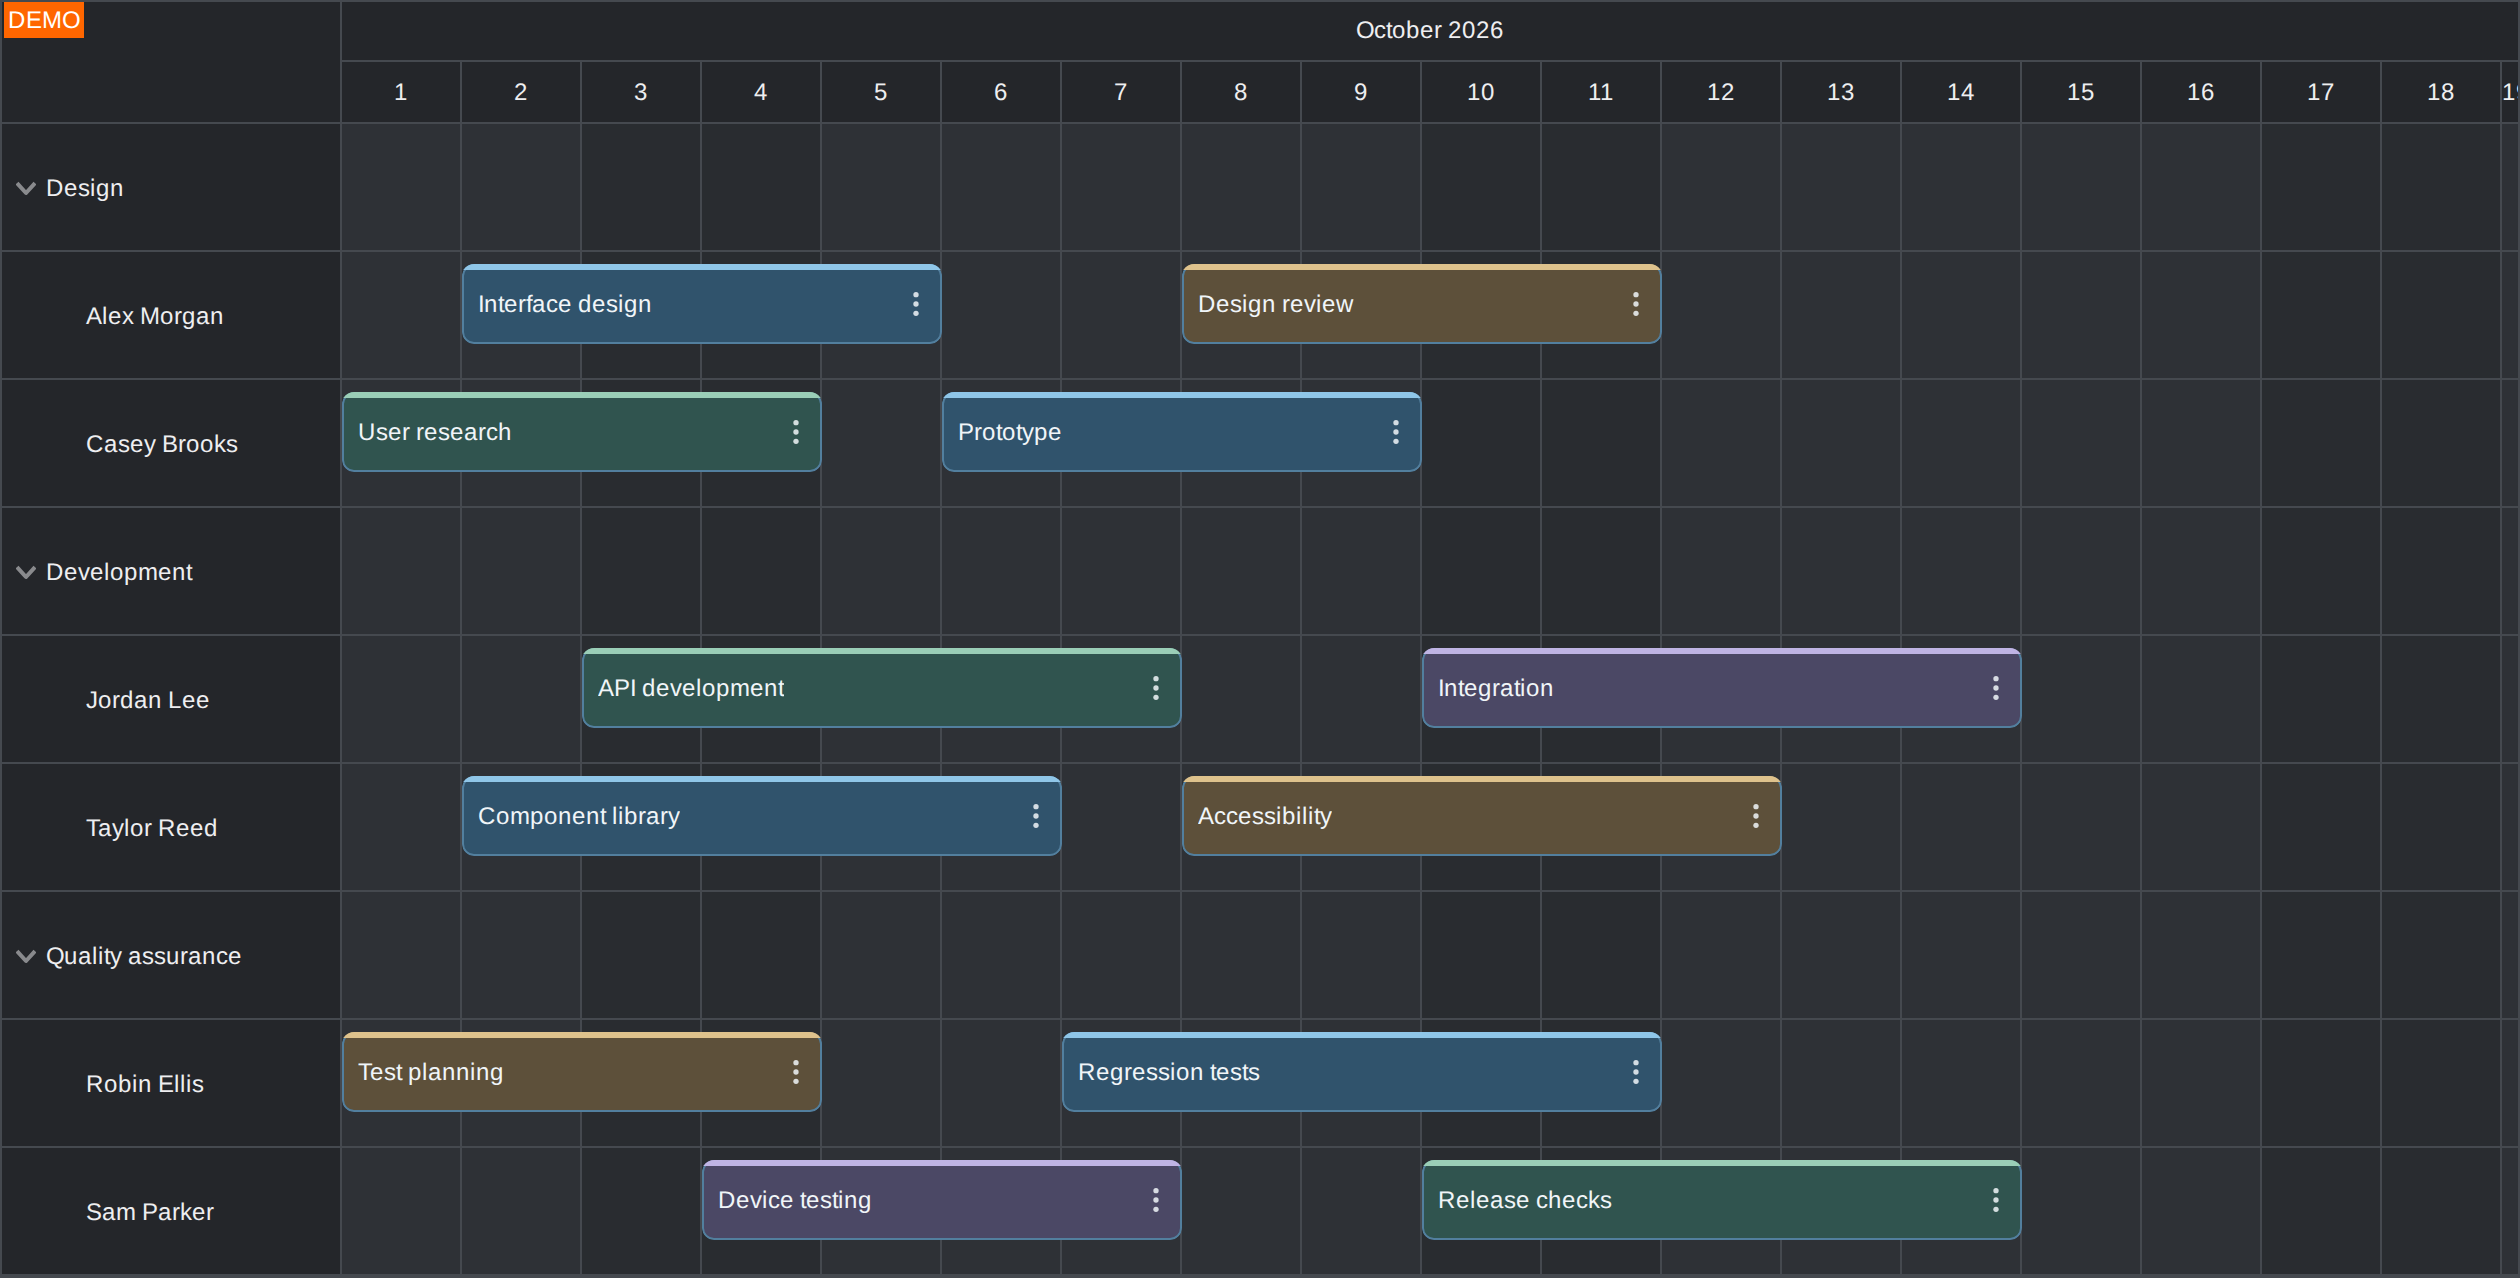Click the Development group label
The width and height of the screenshot is (2520, 1278).
pyautogui.click(x=119, y=572)
